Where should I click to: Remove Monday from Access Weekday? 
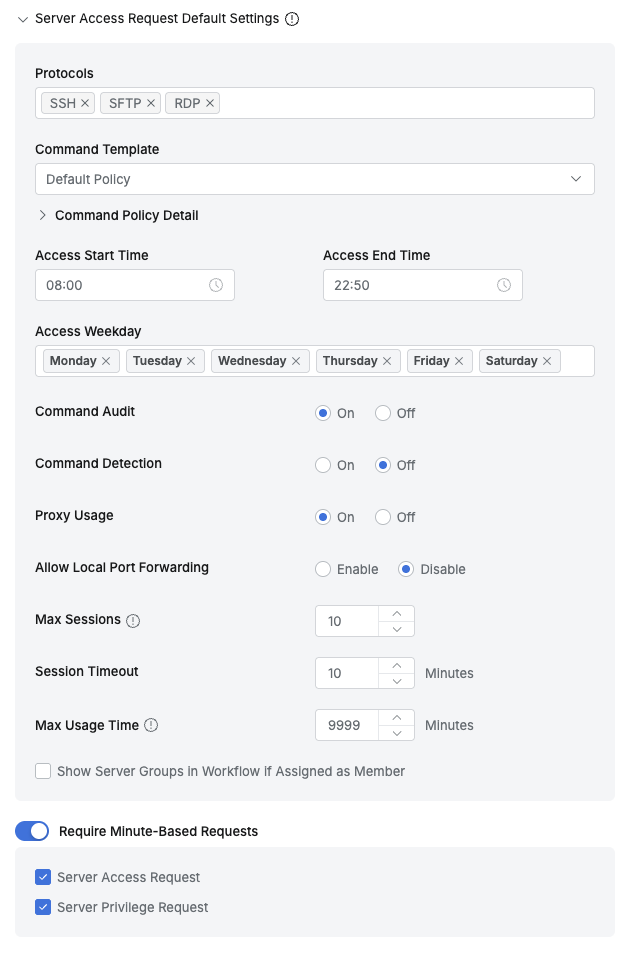[x=106, y=361]
